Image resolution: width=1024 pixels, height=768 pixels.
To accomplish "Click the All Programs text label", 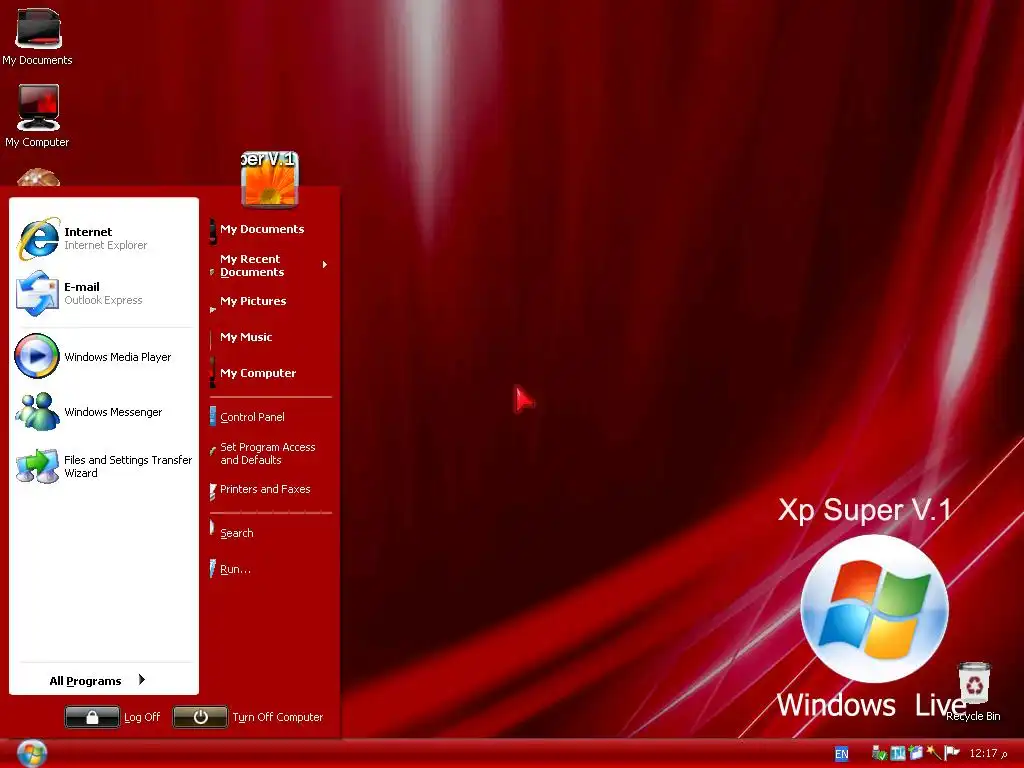I will [x=86, y=680].
